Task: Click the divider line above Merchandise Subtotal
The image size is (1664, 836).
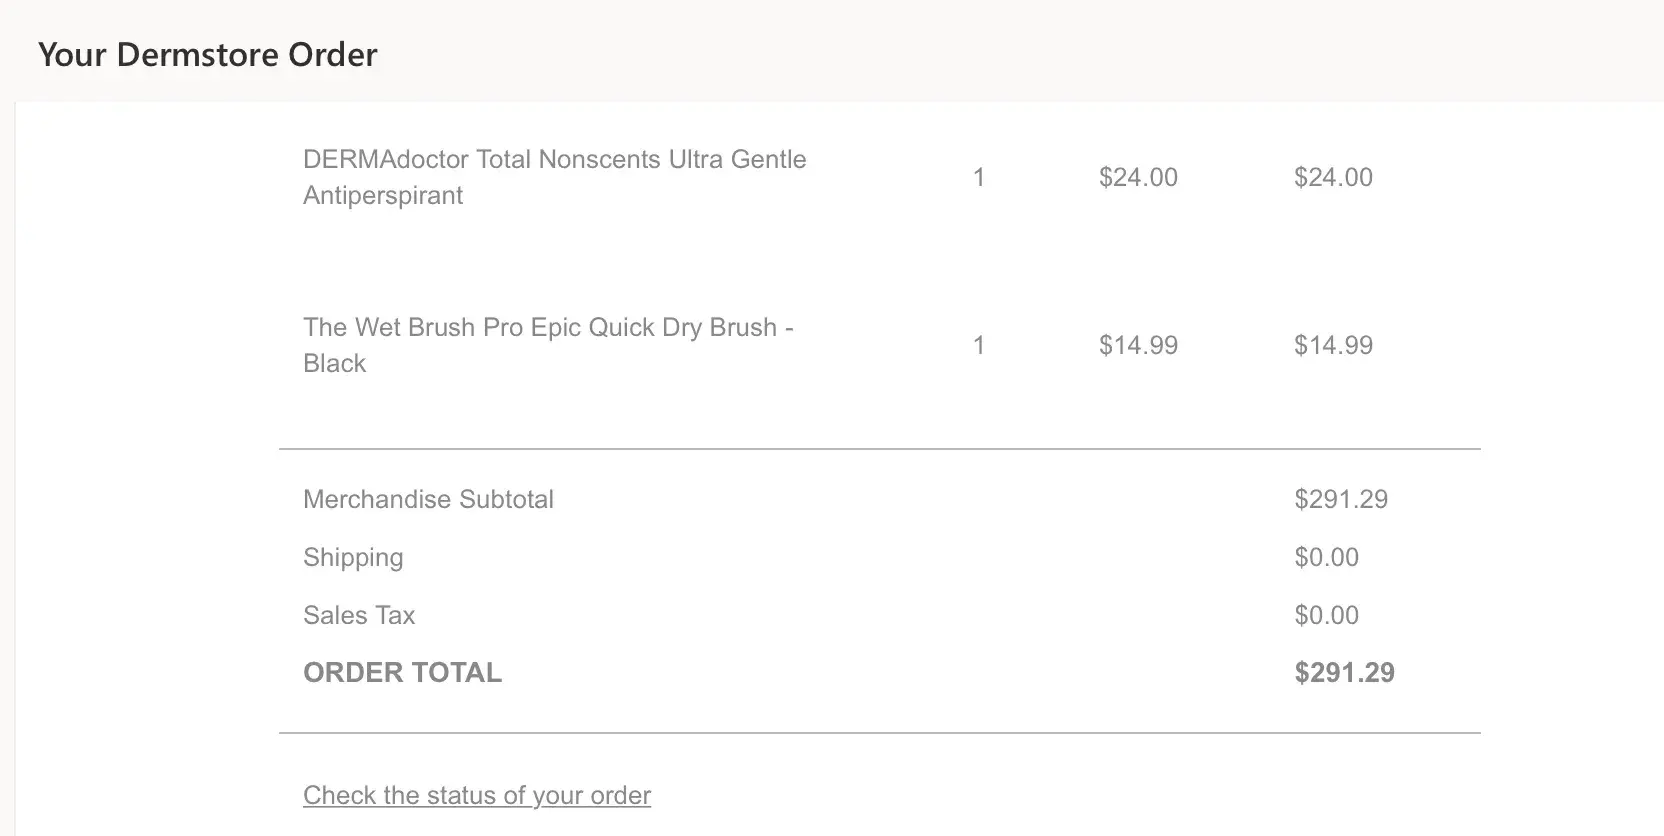Action: point(879,449)
